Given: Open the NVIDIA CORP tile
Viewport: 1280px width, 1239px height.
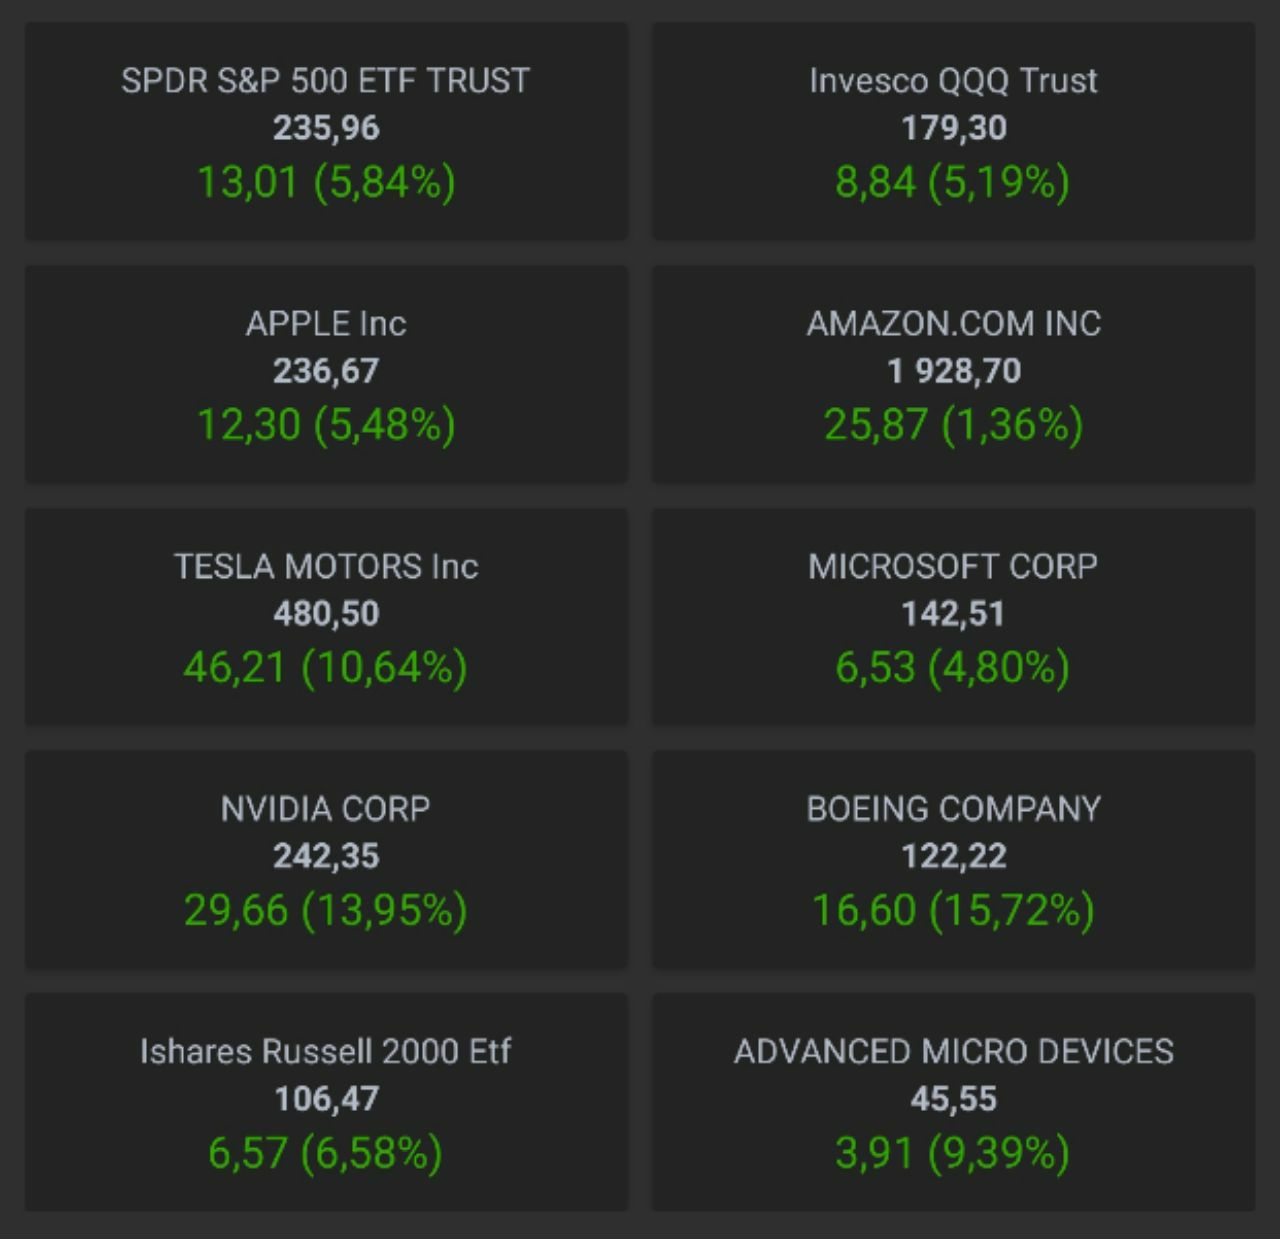Looking at the screenshot, I should pyautogui.click(x=326, y=859).
